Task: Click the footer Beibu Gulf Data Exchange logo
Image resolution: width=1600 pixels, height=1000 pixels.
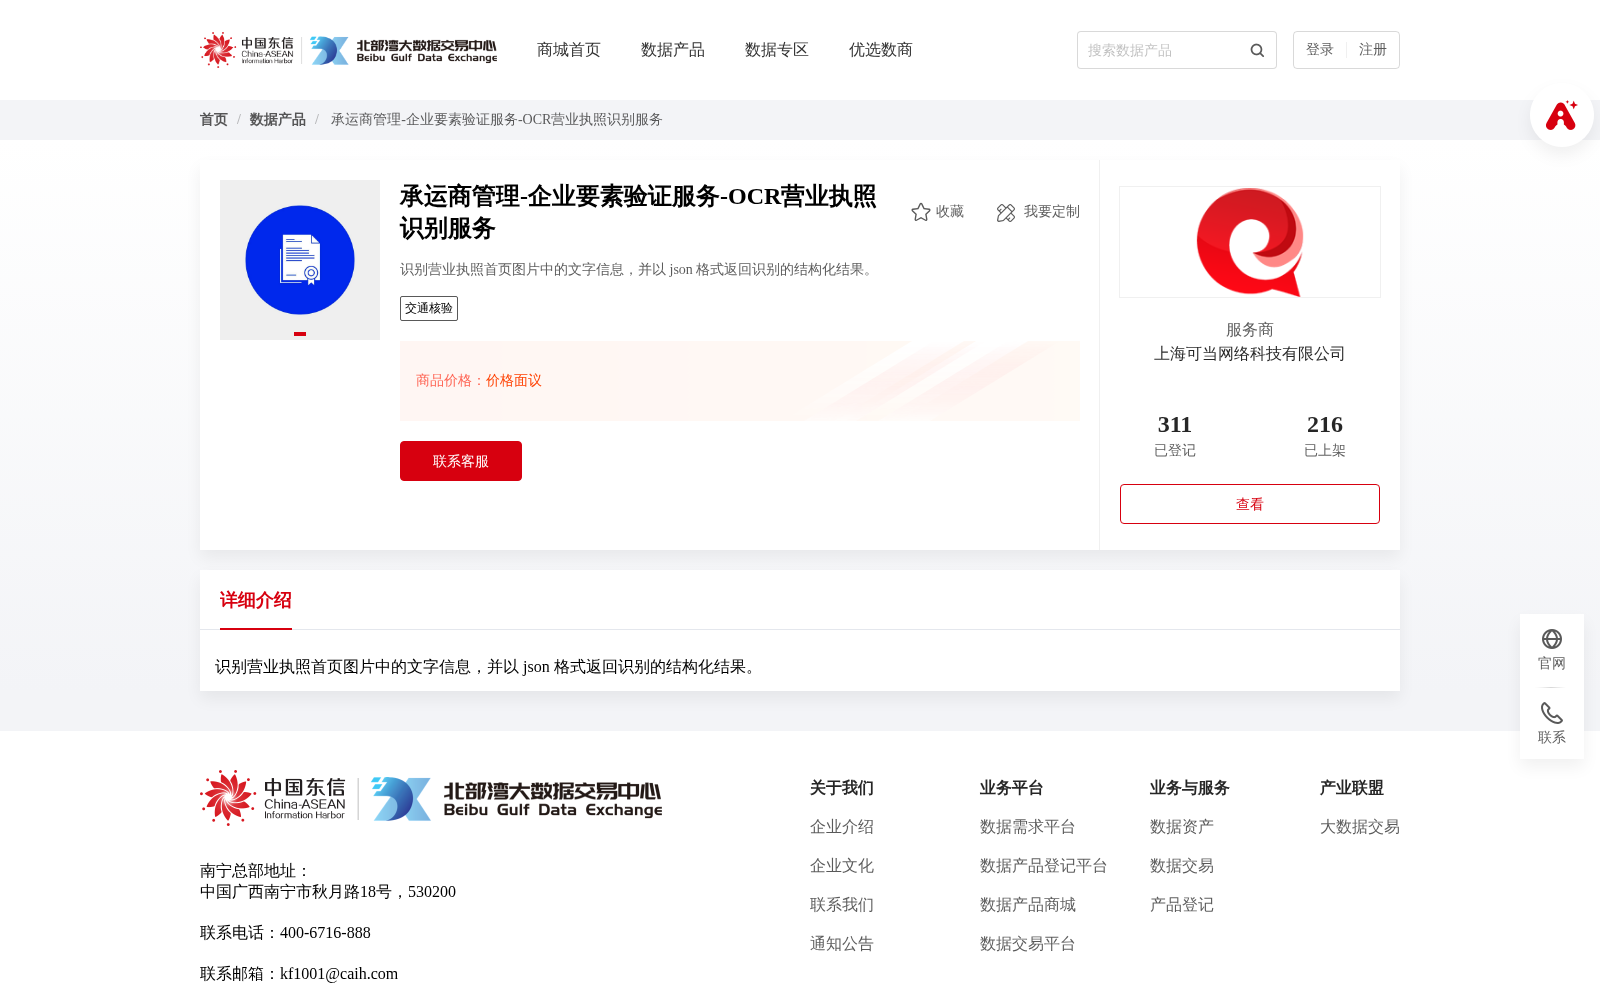Action: pos(517,799)
